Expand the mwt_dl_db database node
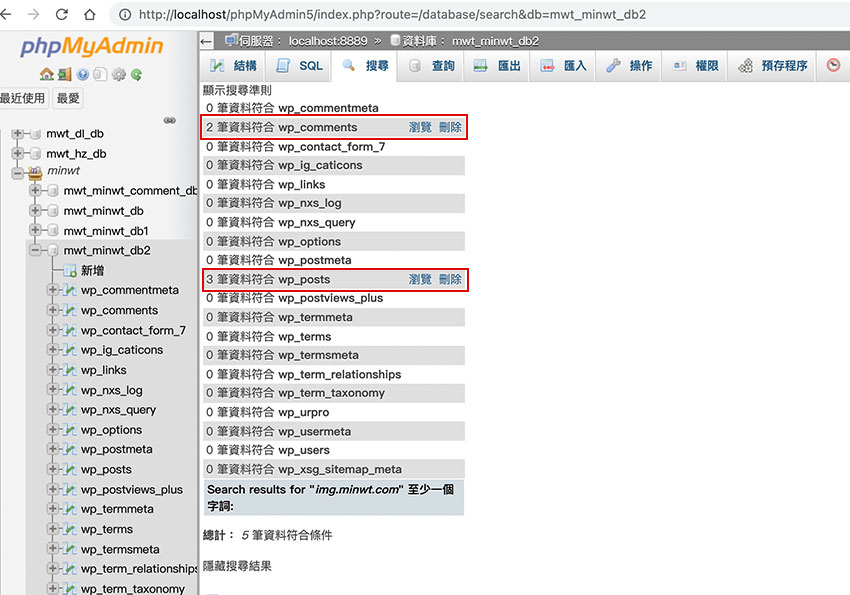The image size is (850, 595). point(17,133)
